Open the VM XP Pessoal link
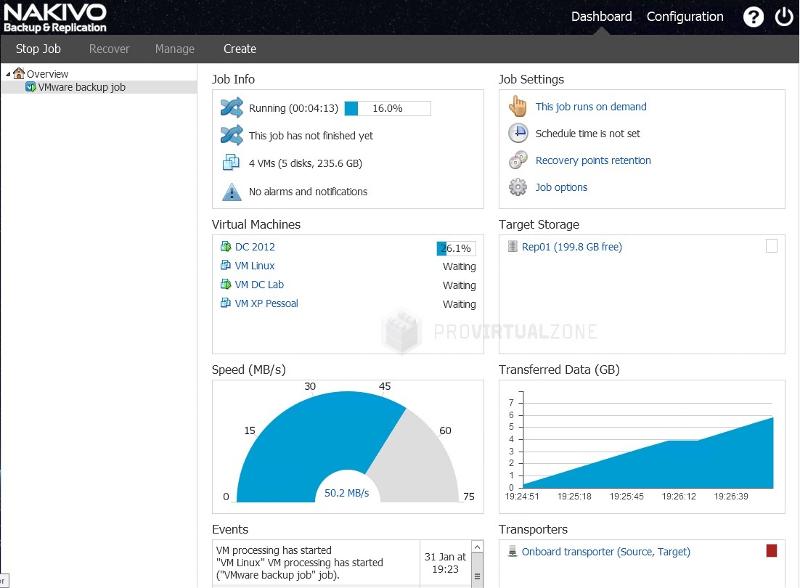This screenshot has width=800, height=588. click(266, 304)
